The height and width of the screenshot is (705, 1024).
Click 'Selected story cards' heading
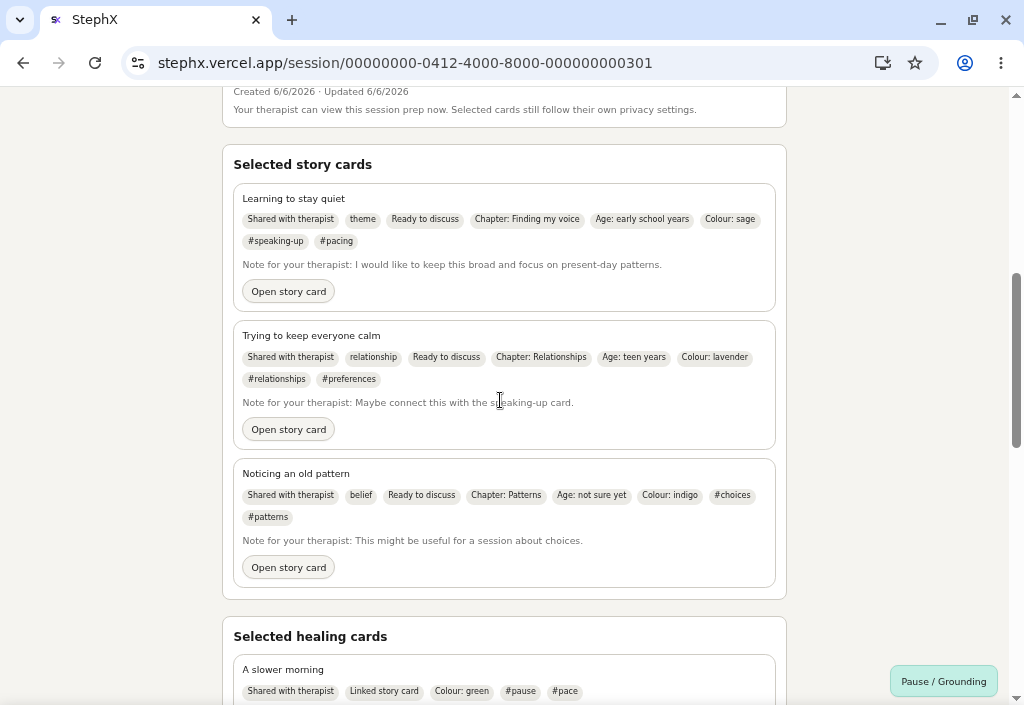pos(302,165)
